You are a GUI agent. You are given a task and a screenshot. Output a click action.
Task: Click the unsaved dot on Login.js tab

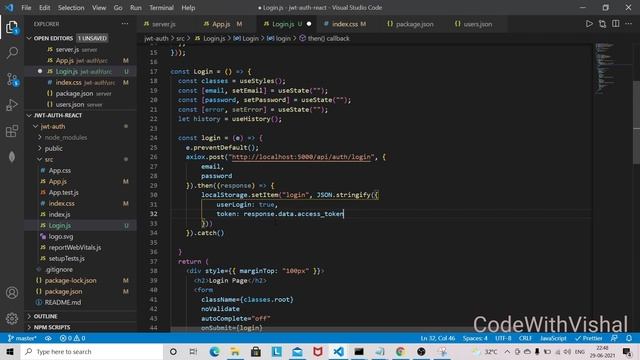point(309,24)
